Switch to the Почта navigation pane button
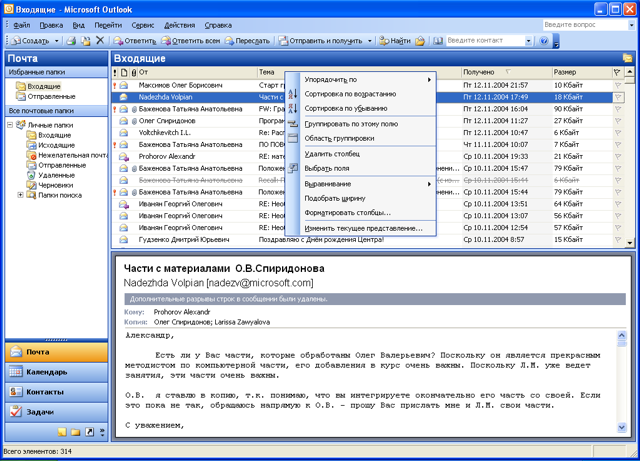The height and width of the screenshot is (461, 640). click(x=56, y=352)
